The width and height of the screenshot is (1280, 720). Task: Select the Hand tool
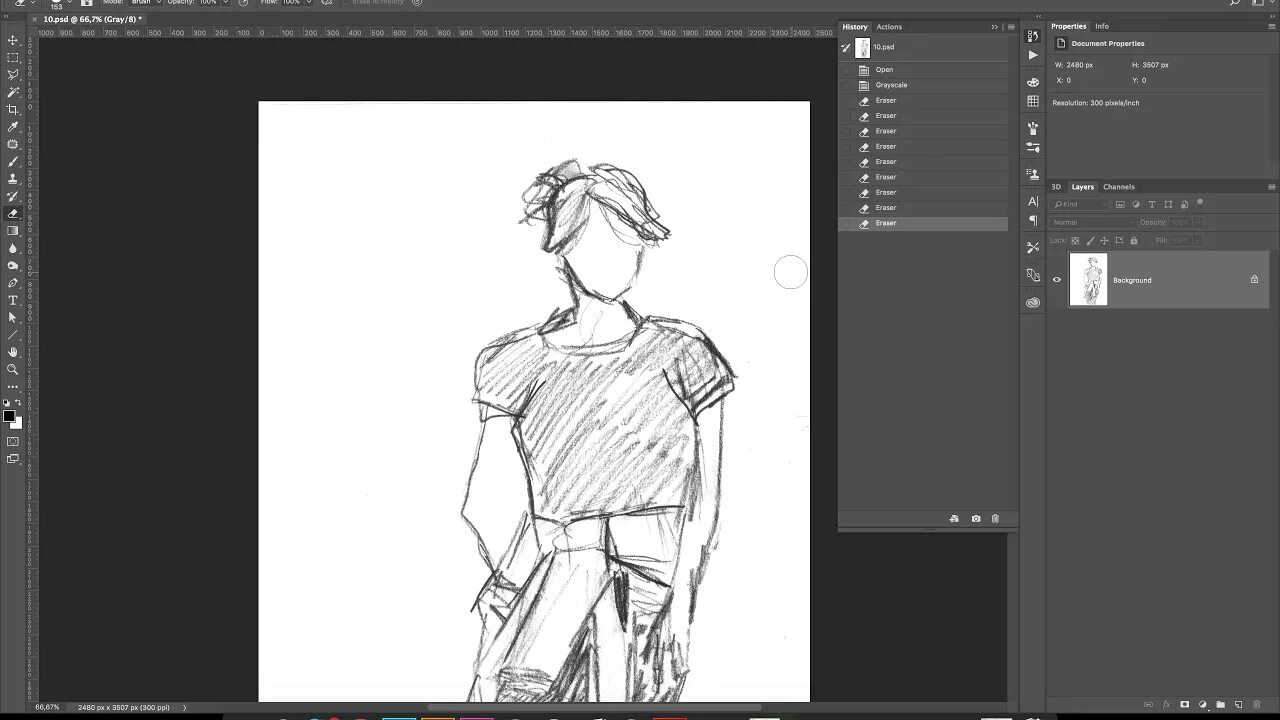[x=13, y=352]
